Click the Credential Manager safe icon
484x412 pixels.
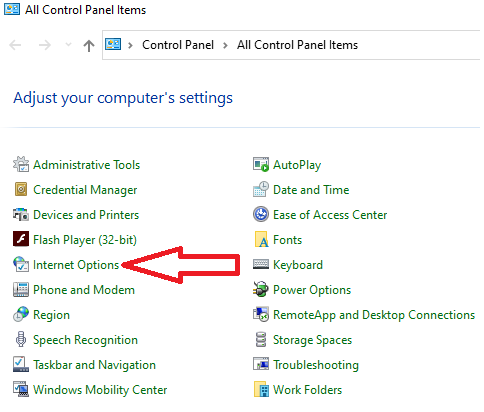pos(21,189)
